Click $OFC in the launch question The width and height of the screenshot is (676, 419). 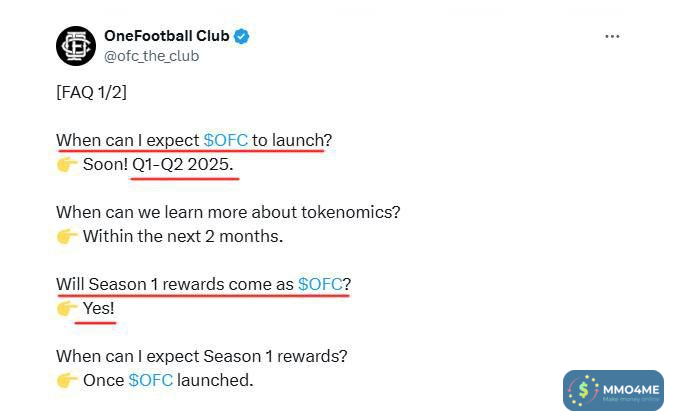(x=225, y=140)
